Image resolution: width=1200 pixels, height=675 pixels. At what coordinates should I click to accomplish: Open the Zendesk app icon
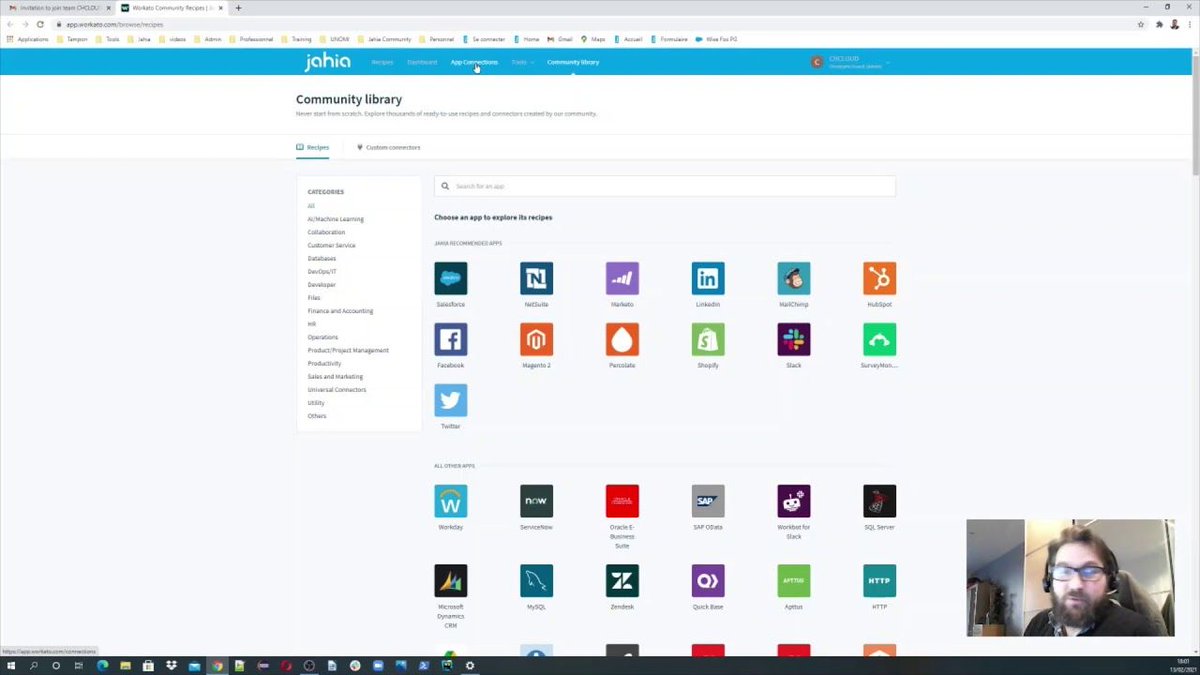click(x=622, y=579)
